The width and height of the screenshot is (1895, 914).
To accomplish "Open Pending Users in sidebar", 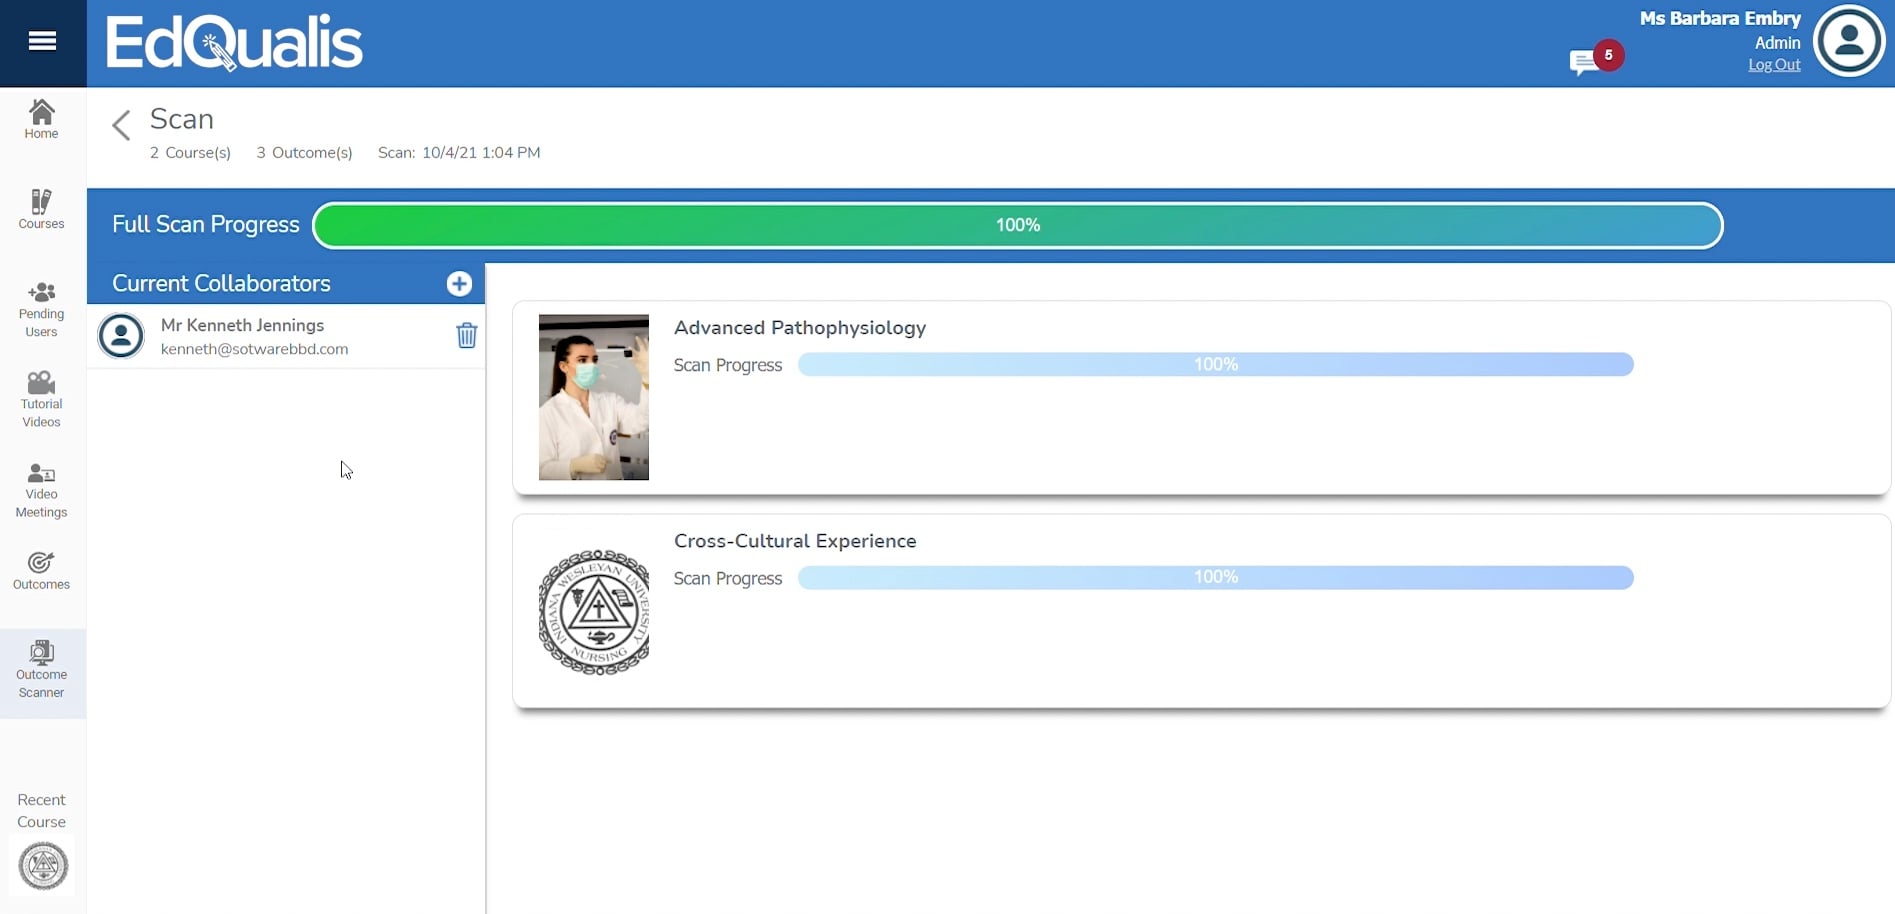I will [42, 309].
